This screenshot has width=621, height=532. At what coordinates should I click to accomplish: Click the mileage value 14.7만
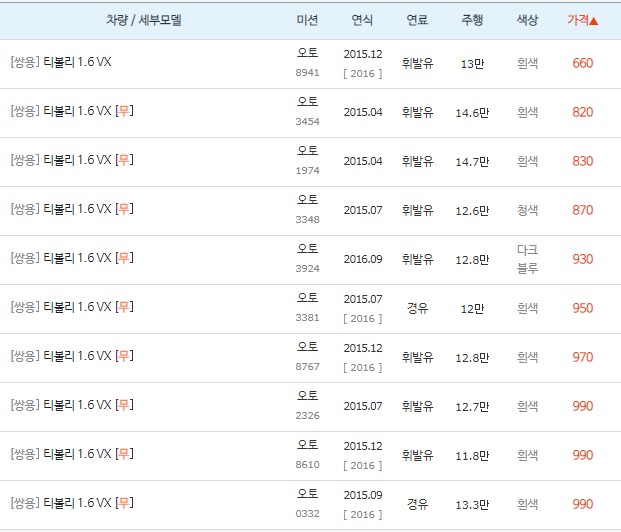(472, 162)
